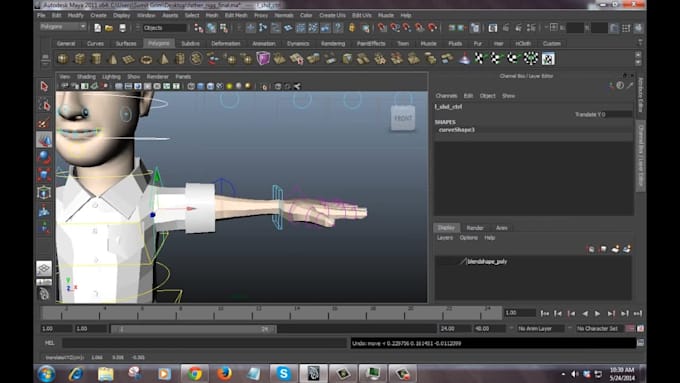Choose the Lasso select tool
The image size is (680, 383).
coord(44,105)
